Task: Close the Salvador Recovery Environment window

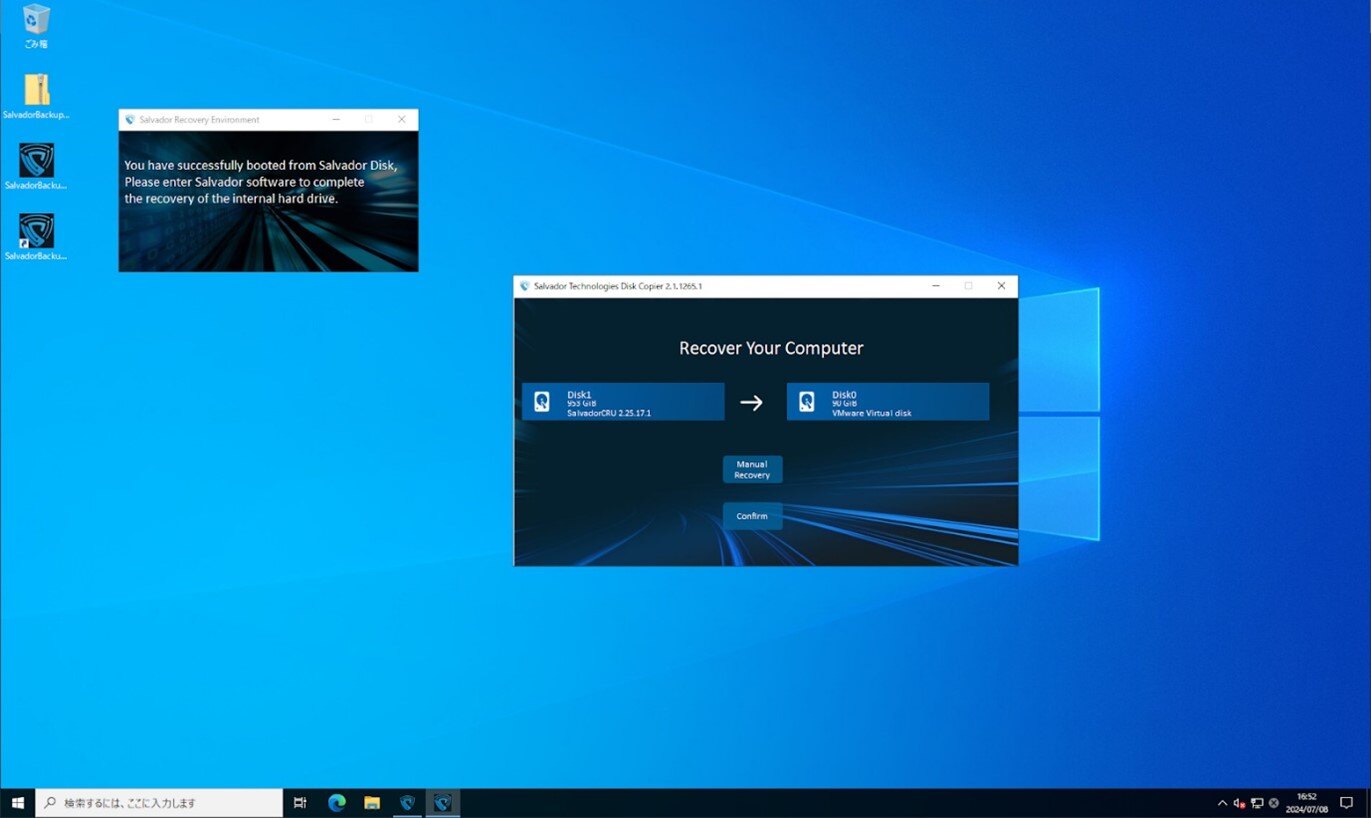Action: click(402, 119)
